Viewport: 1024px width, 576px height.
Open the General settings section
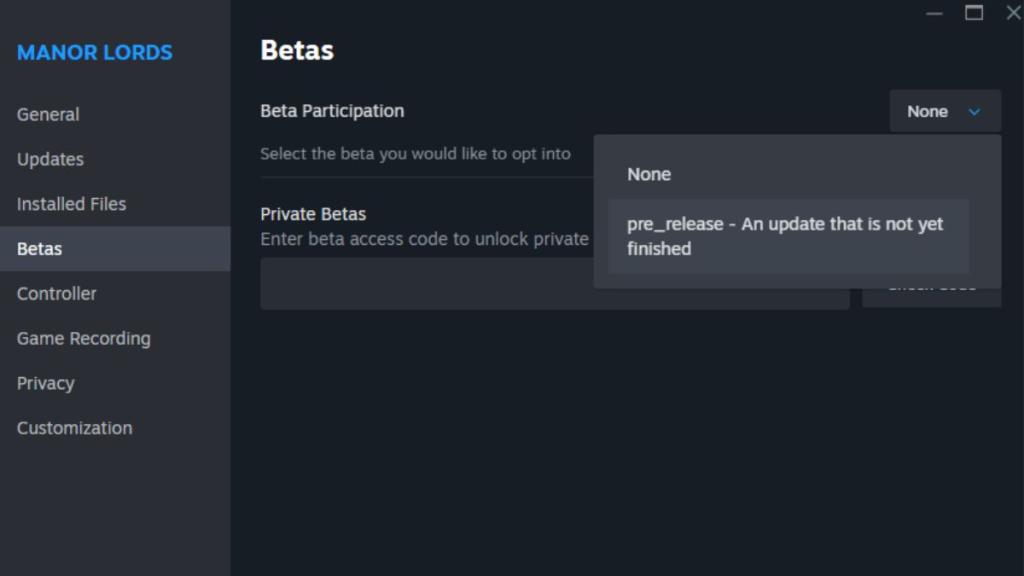pyautogui.click(x=48, y=114)
